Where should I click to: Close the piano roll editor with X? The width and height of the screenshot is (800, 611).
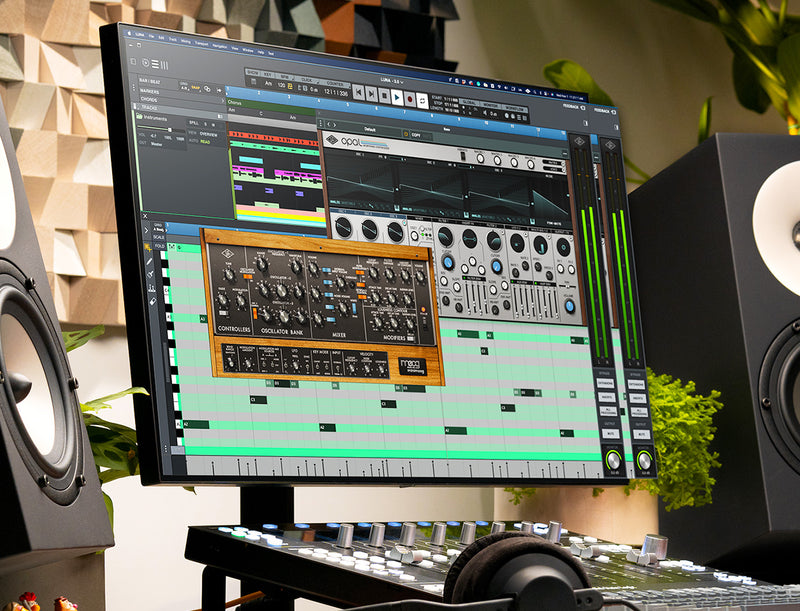pos(145,216)
